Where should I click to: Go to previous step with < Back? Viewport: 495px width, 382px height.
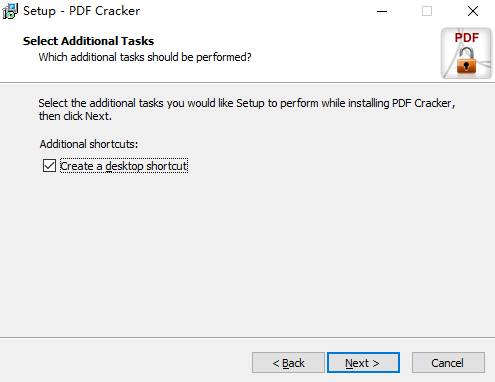[288, 362]
